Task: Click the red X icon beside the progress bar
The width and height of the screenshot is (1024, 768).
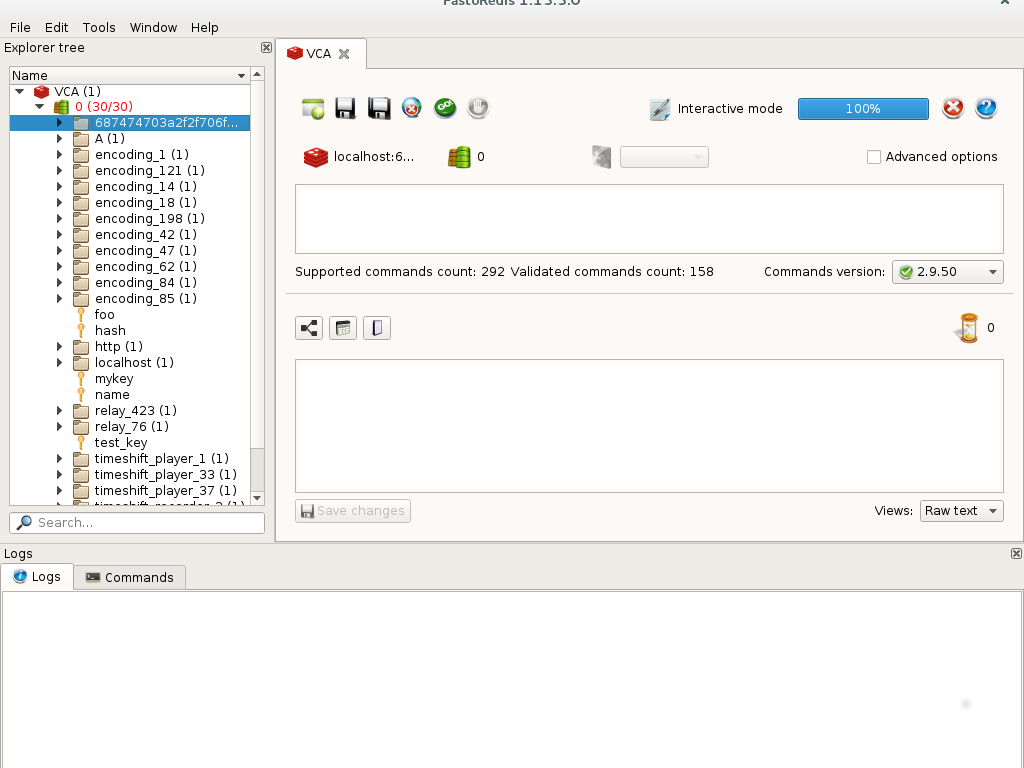Action: [x=953, y=108]
